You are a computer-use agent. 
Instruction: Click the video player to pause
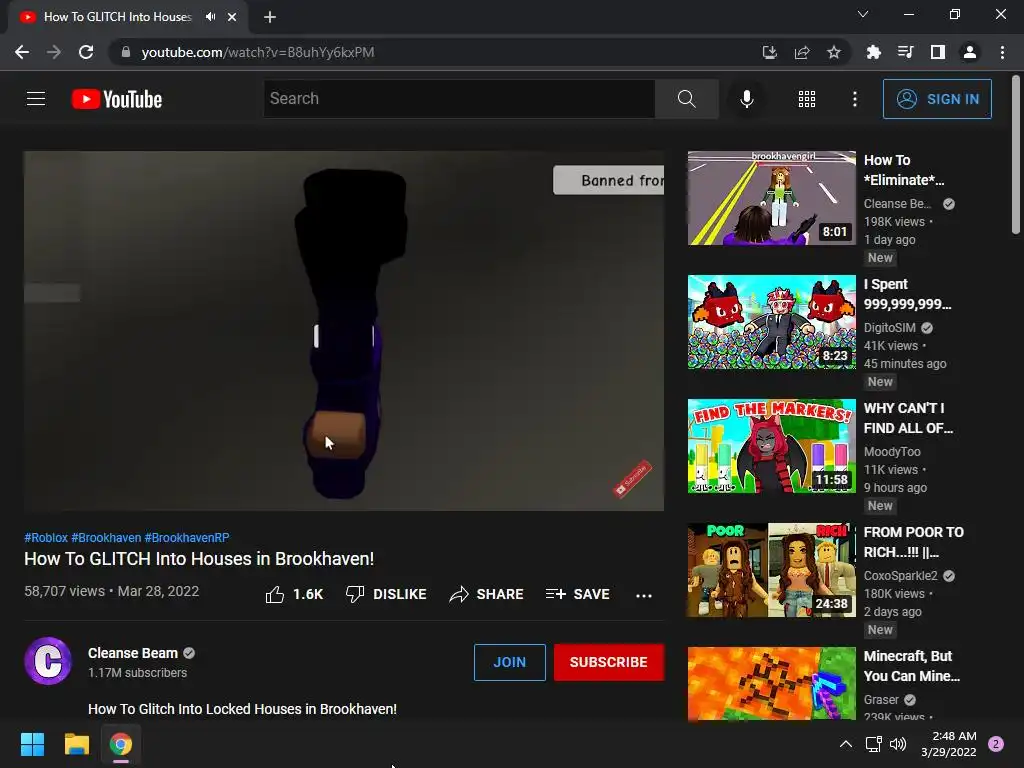344,331
